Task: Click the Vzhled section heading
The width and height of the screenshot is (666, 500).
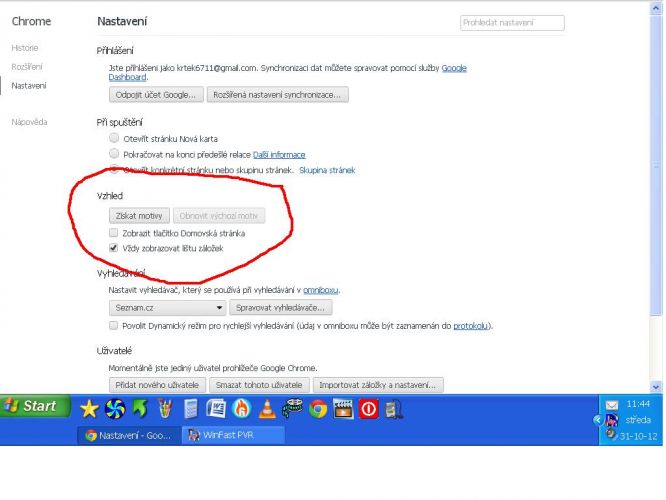Action: (110, 196)
